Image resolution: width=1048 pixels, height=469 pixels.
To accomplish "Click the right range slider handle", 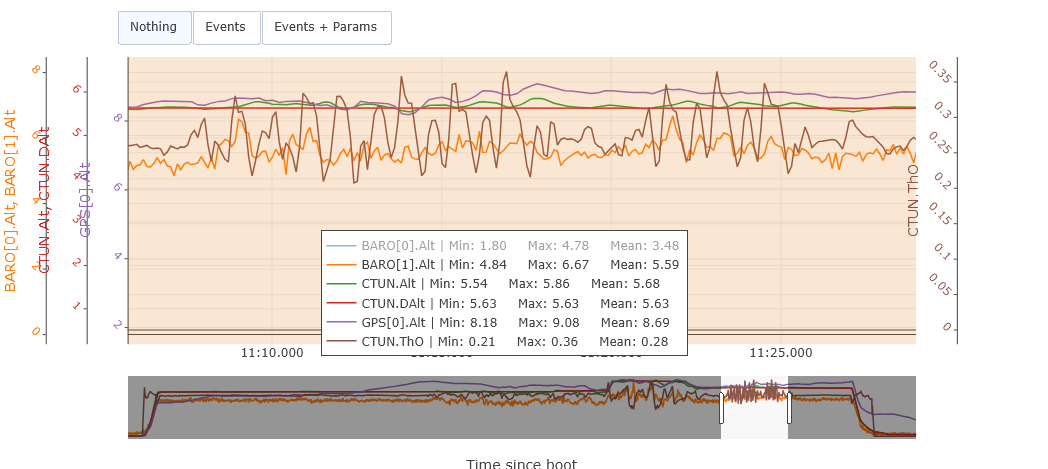I will point(789,407).
